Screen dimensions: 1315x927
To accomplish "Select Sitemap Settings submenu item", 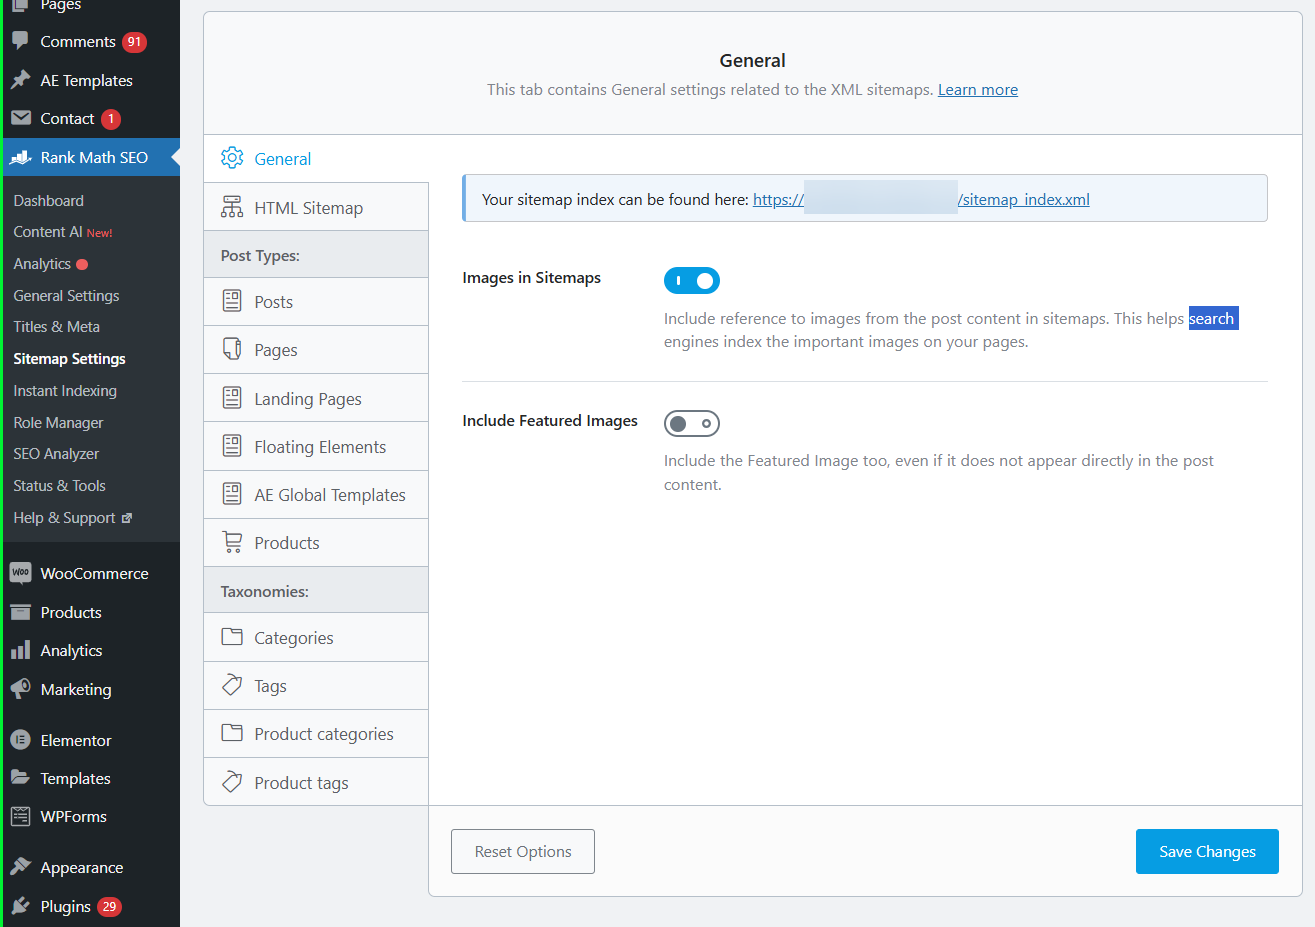I will pyautogui.click(x=70, y=359).
